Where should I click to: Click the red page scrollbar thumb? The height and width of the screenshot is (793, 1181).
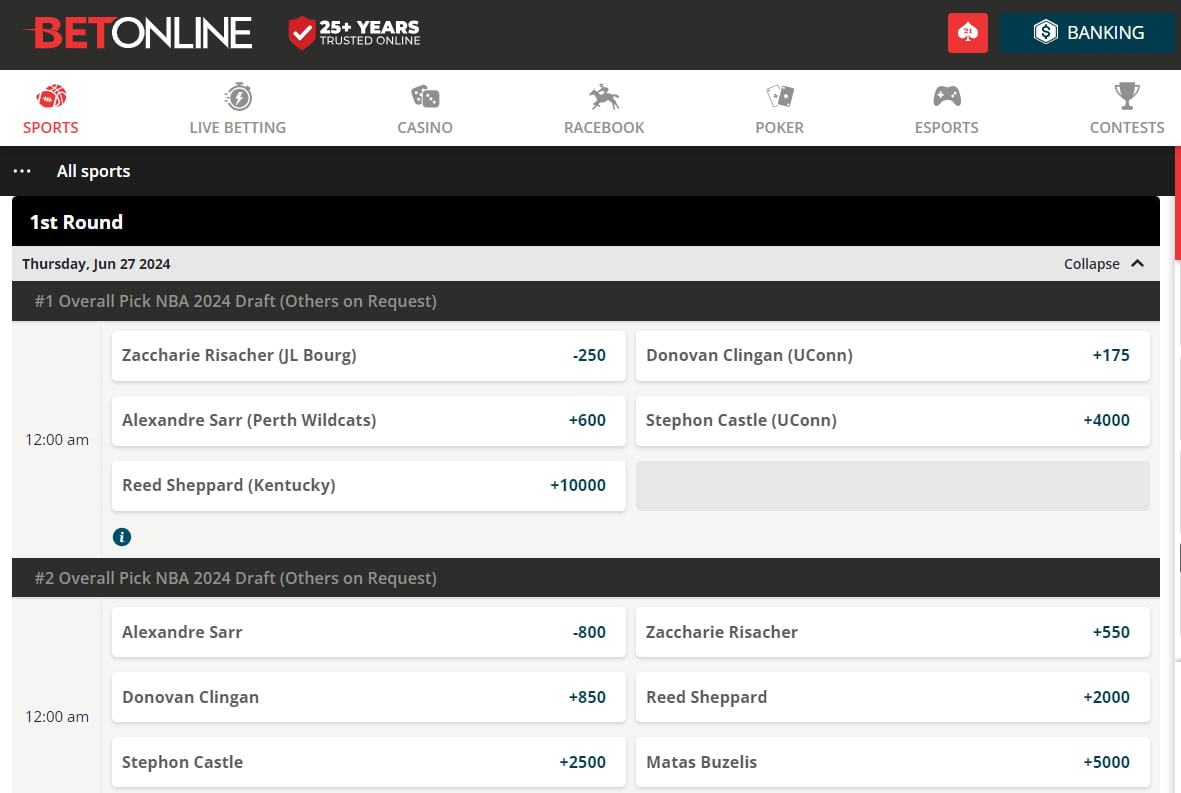tap(1177, 203)
